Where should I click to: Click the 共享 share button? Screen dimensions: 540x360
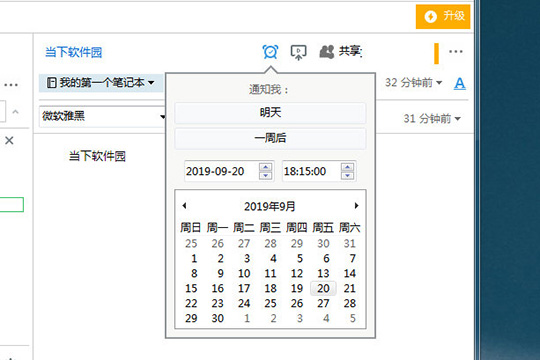click(341, 51)
